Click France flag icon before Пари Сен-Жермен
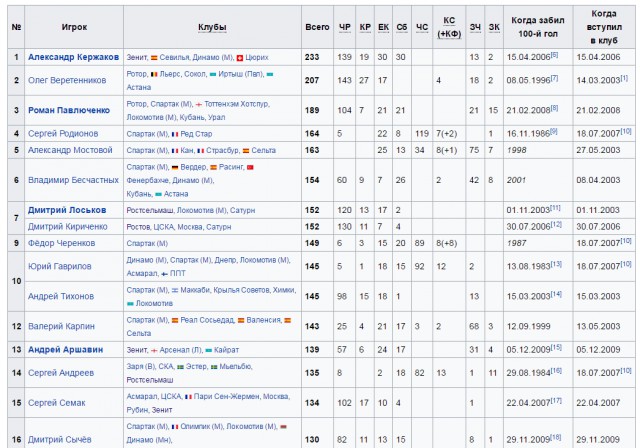Screen dimensions: 640x448 pyautogui.click(x=188, y=397)
